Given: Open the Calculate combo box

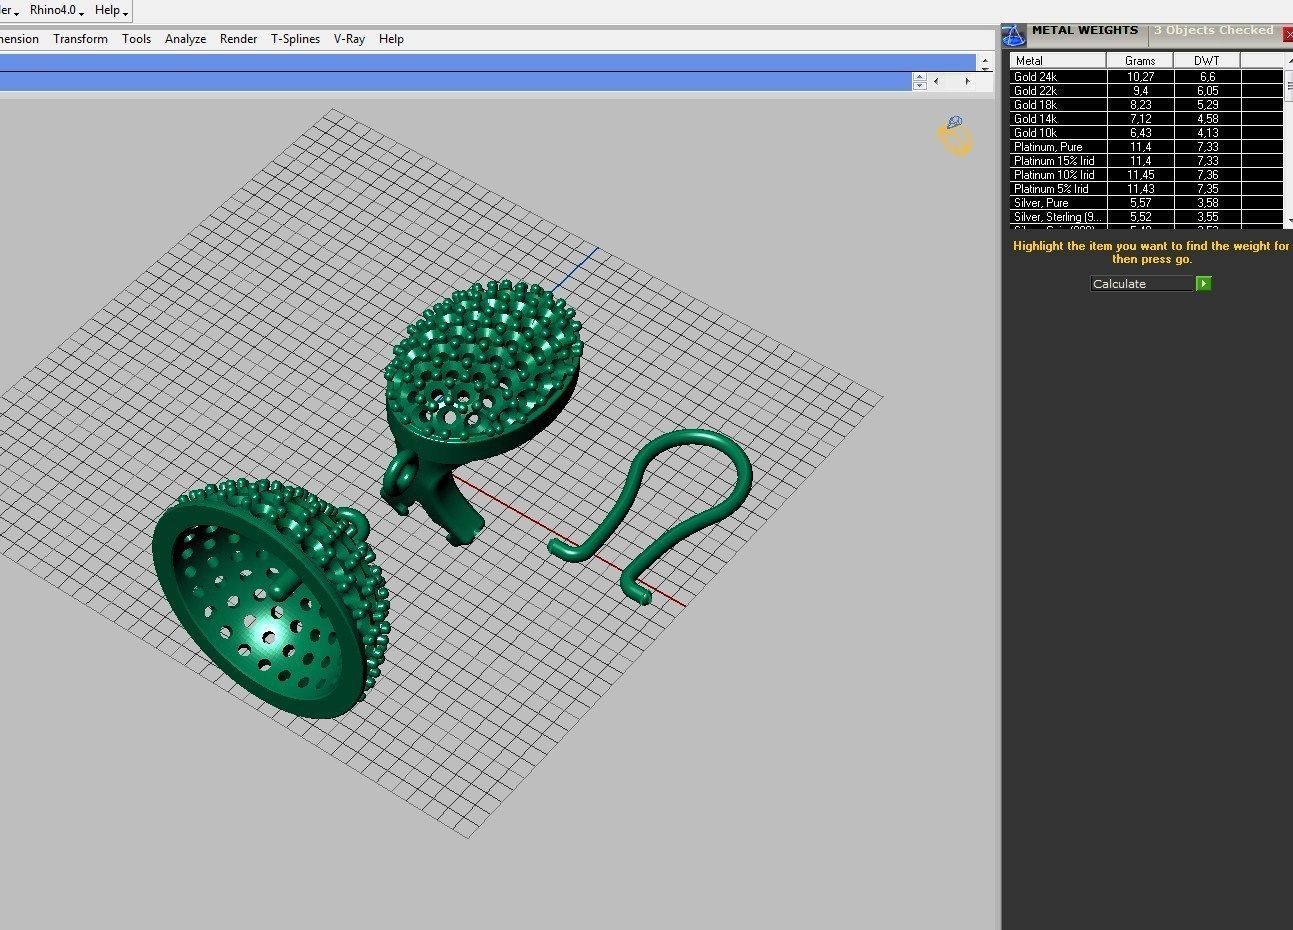Looking at the screenshot, I should pyautogui.click(x=1143, y=284).
